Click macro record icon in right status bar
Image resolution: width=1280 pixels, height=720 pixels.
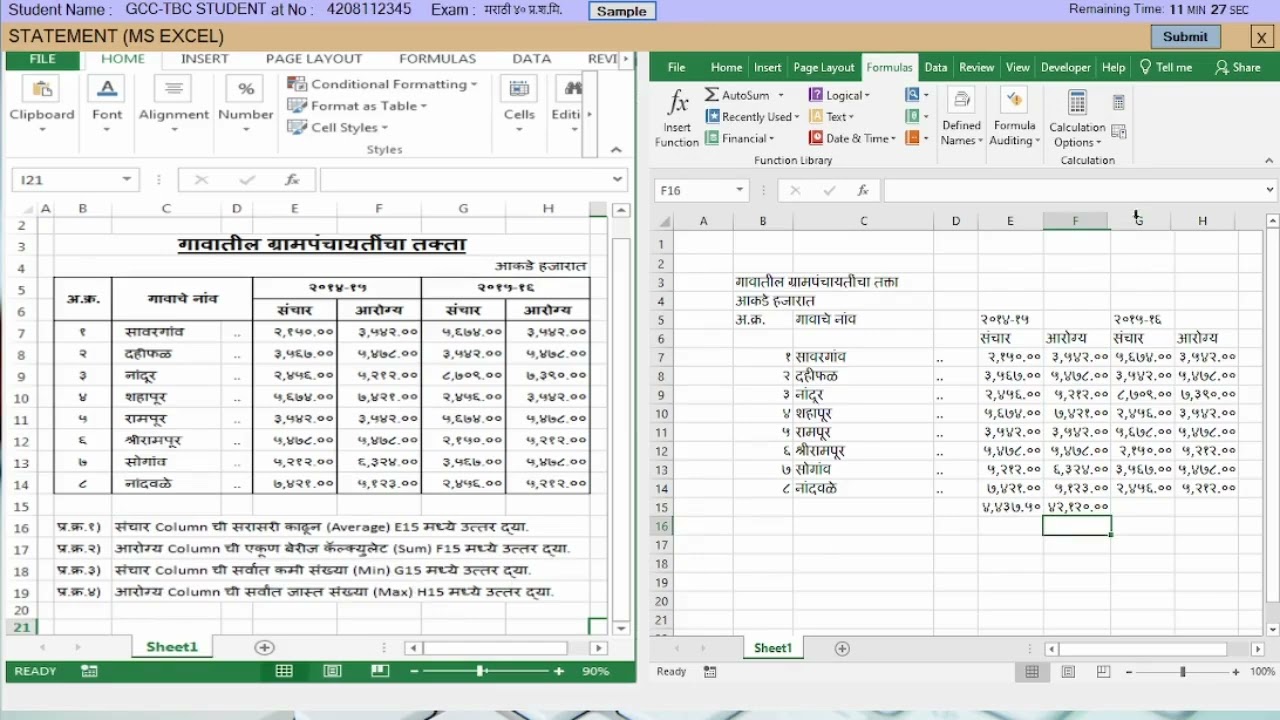click(710, 672)
